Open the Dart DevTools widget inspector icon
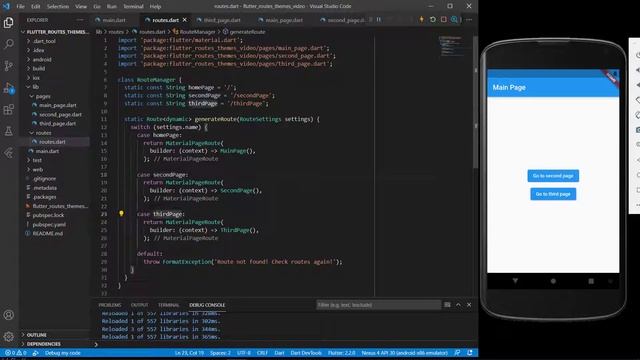The width and height of the screenshot is (640, 360). pos(454,20)
